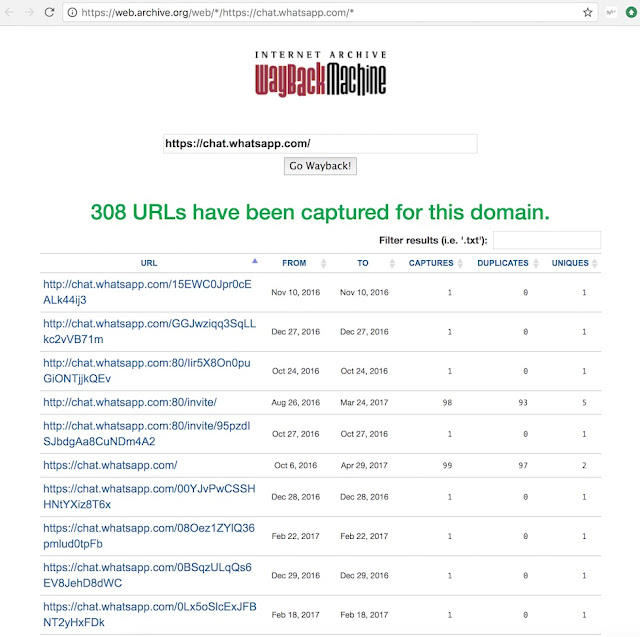Select the 308 URLs captured heading
This screenshot has width=640, height=637.
click(x=320, y=212)
